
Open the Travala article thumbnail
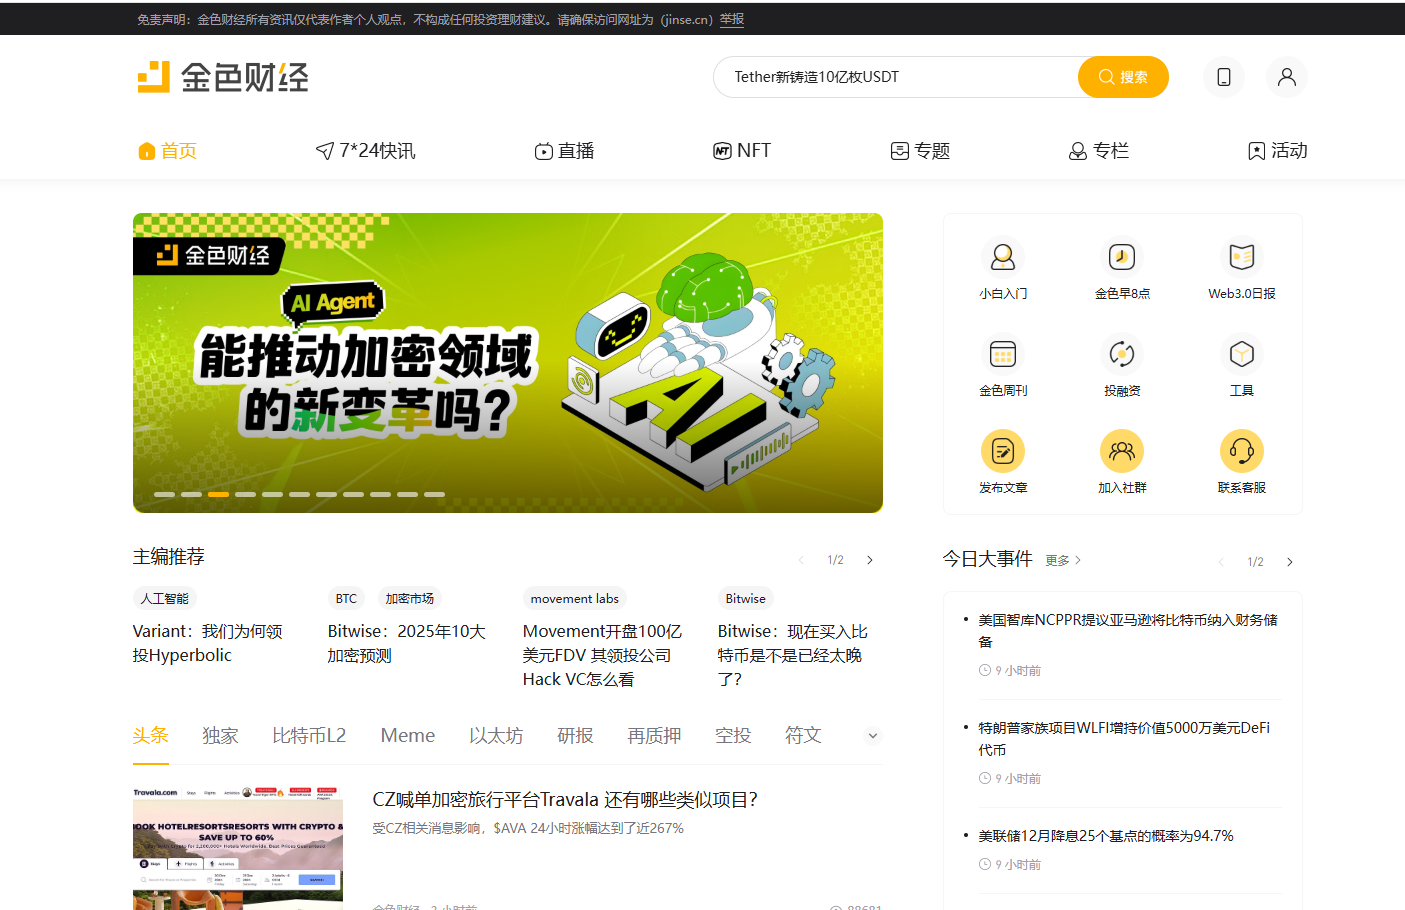[237, 848]
